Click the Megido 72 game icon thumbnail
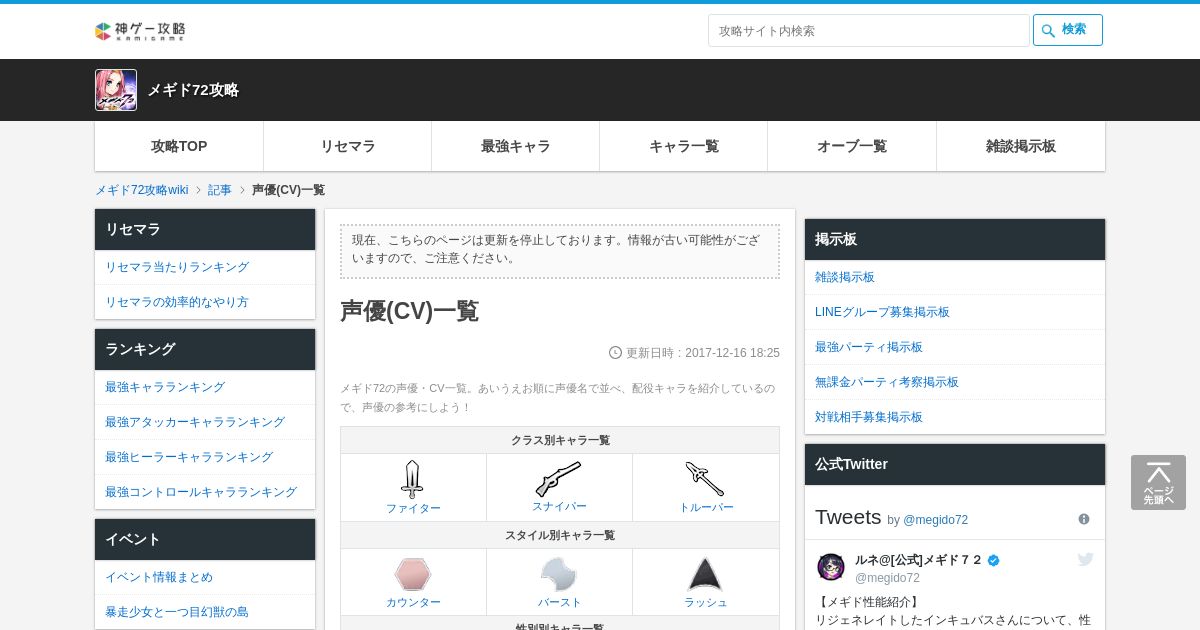The height and width of the screenshot is (630, 1200). [116, 90]
